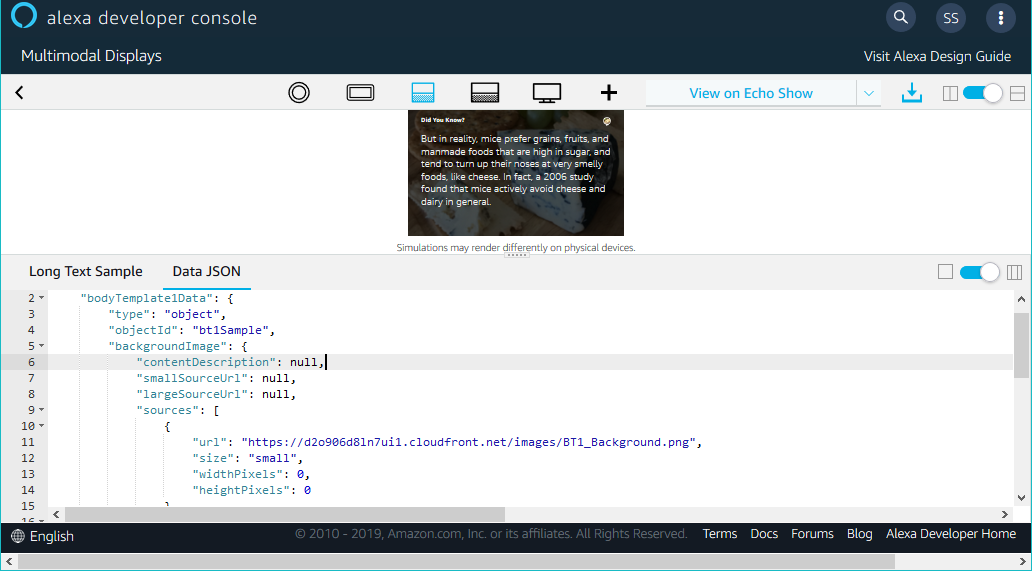
Task: Toggle the editor pane layout switch
Action: click(978, 272)
